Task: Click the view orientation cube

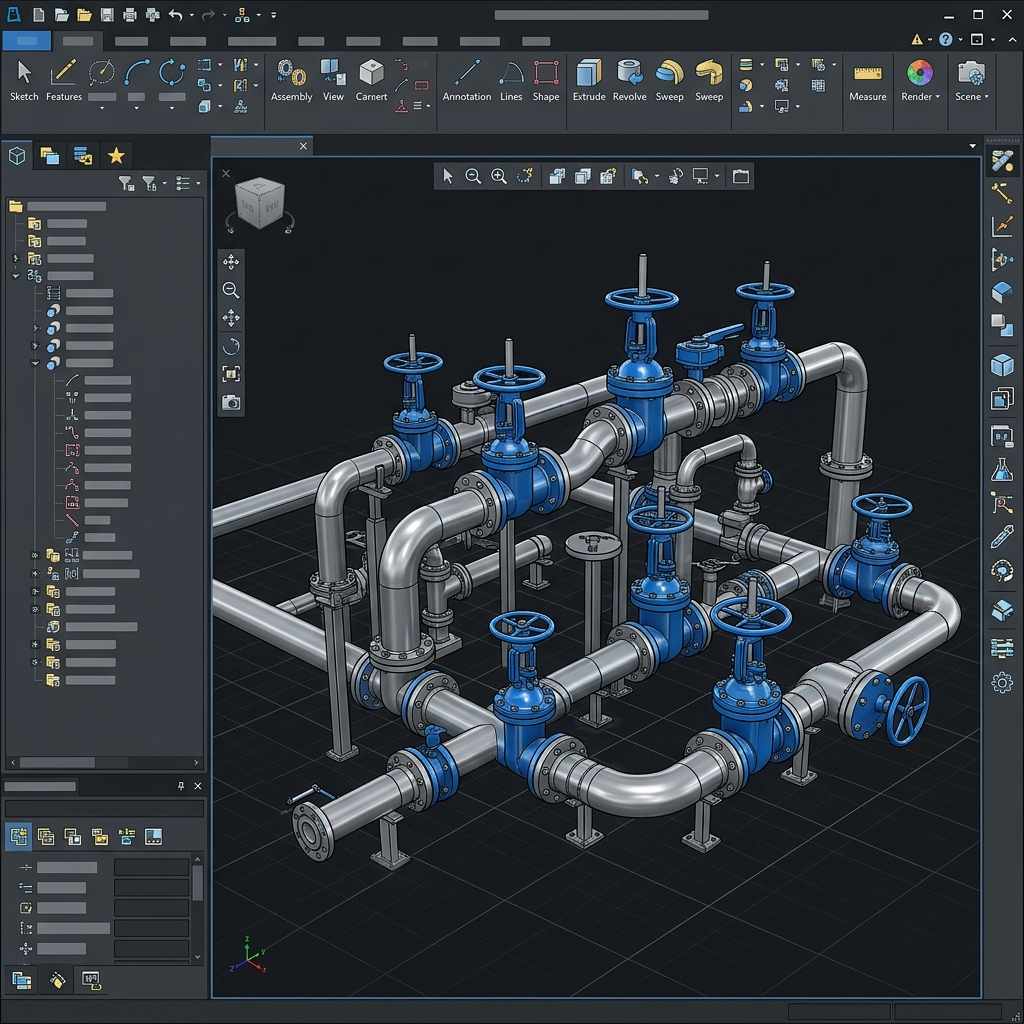Action: (x=260, y=204)
